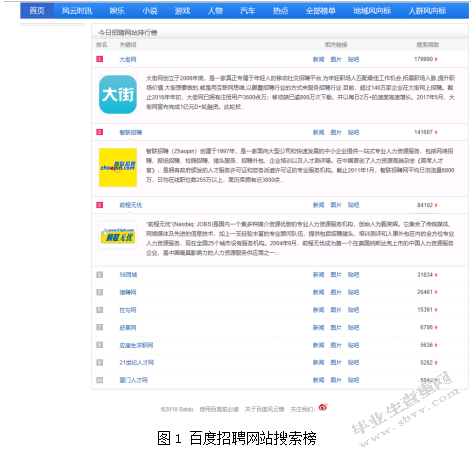Open the 人群风向标 tab

coord(427,11)
